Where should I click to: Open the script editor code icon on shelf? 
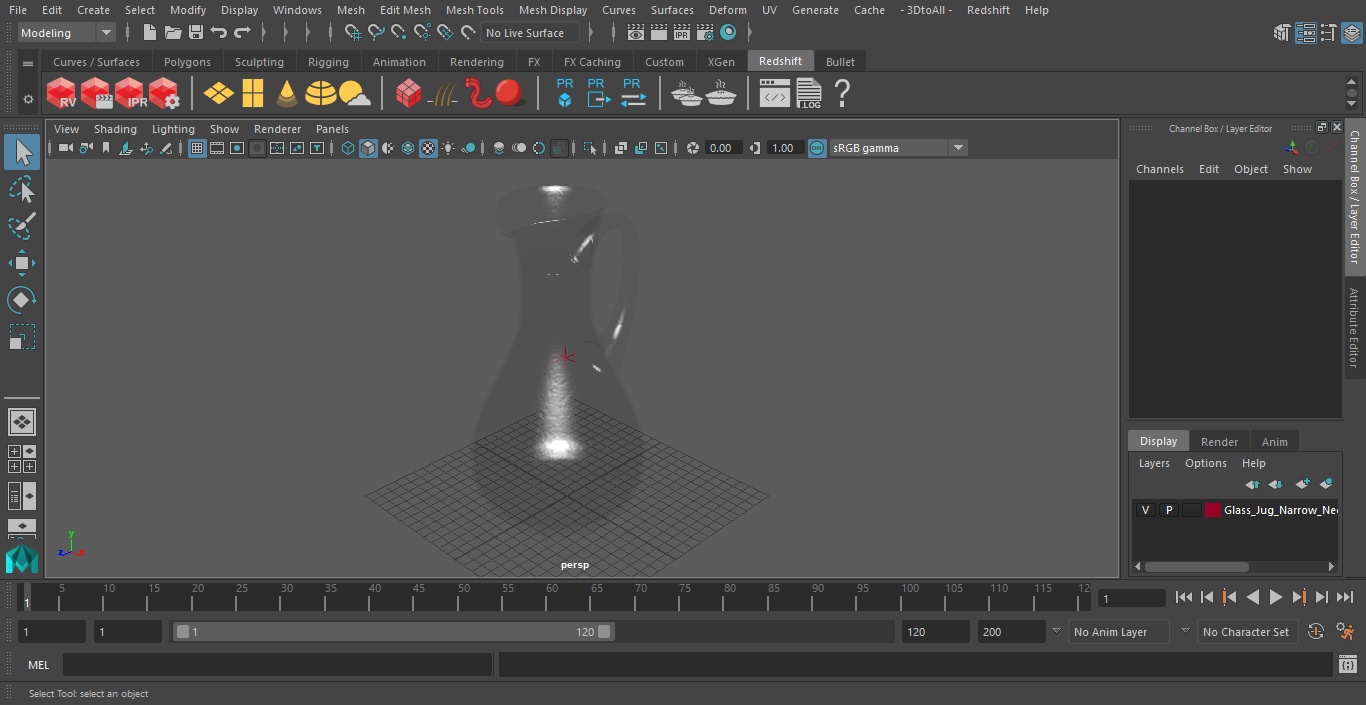click(775, 94)
